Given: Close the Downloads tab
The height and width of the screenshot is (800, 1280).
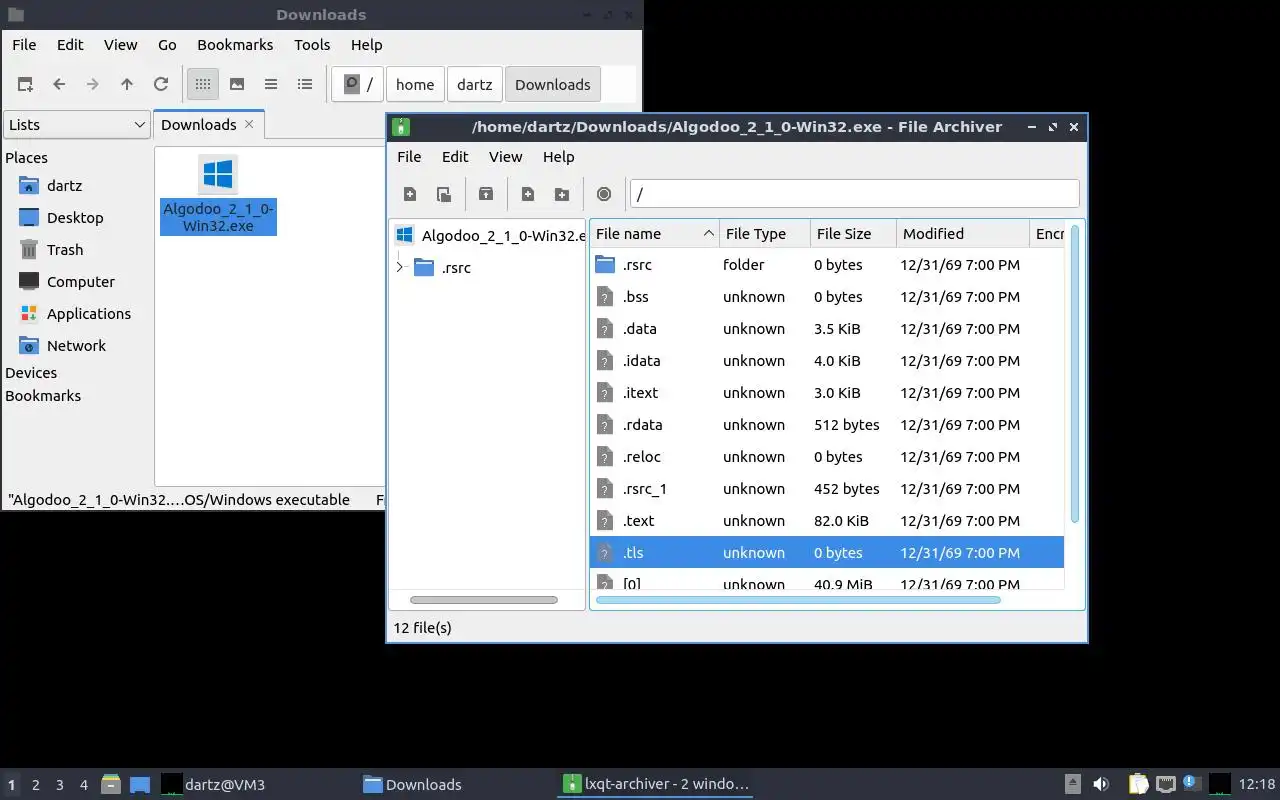Looking at the screenshot, I should pos(249,124).
